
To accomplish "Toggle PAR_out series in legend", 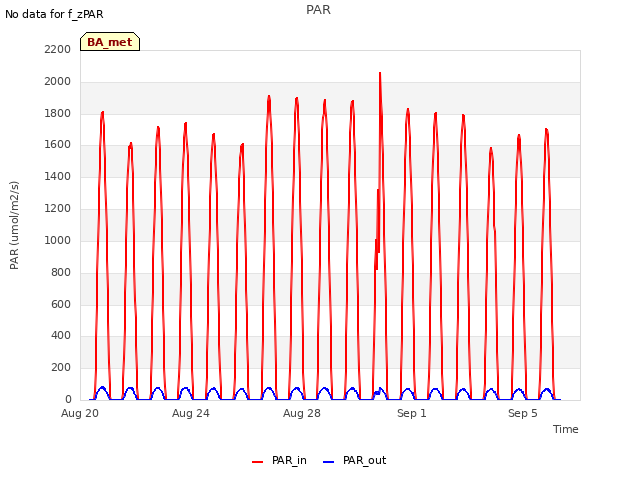I will tap(354, 460).
